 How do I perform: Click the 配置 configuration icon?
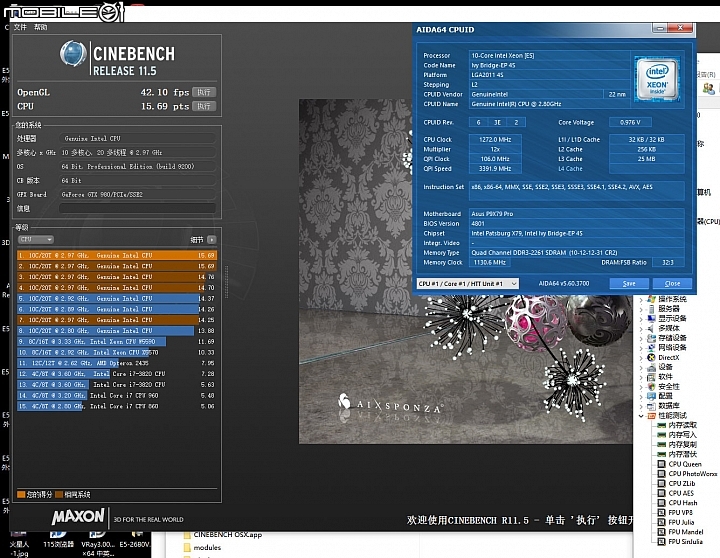click(x=651, y=396)
